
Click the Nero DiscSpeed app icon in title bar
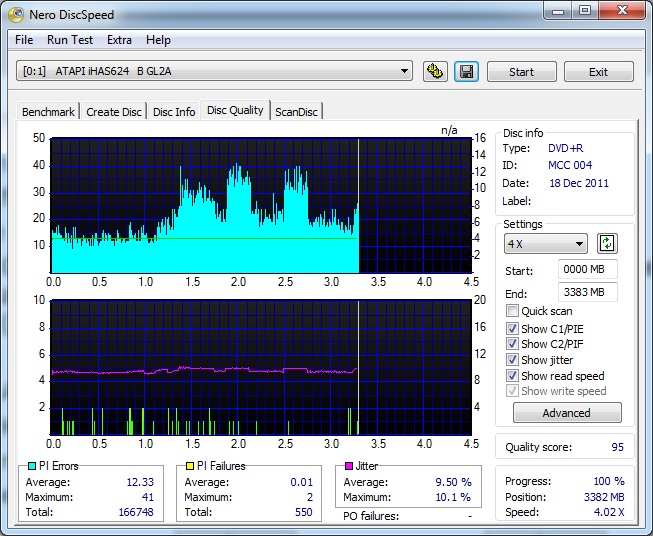point(16,15)
